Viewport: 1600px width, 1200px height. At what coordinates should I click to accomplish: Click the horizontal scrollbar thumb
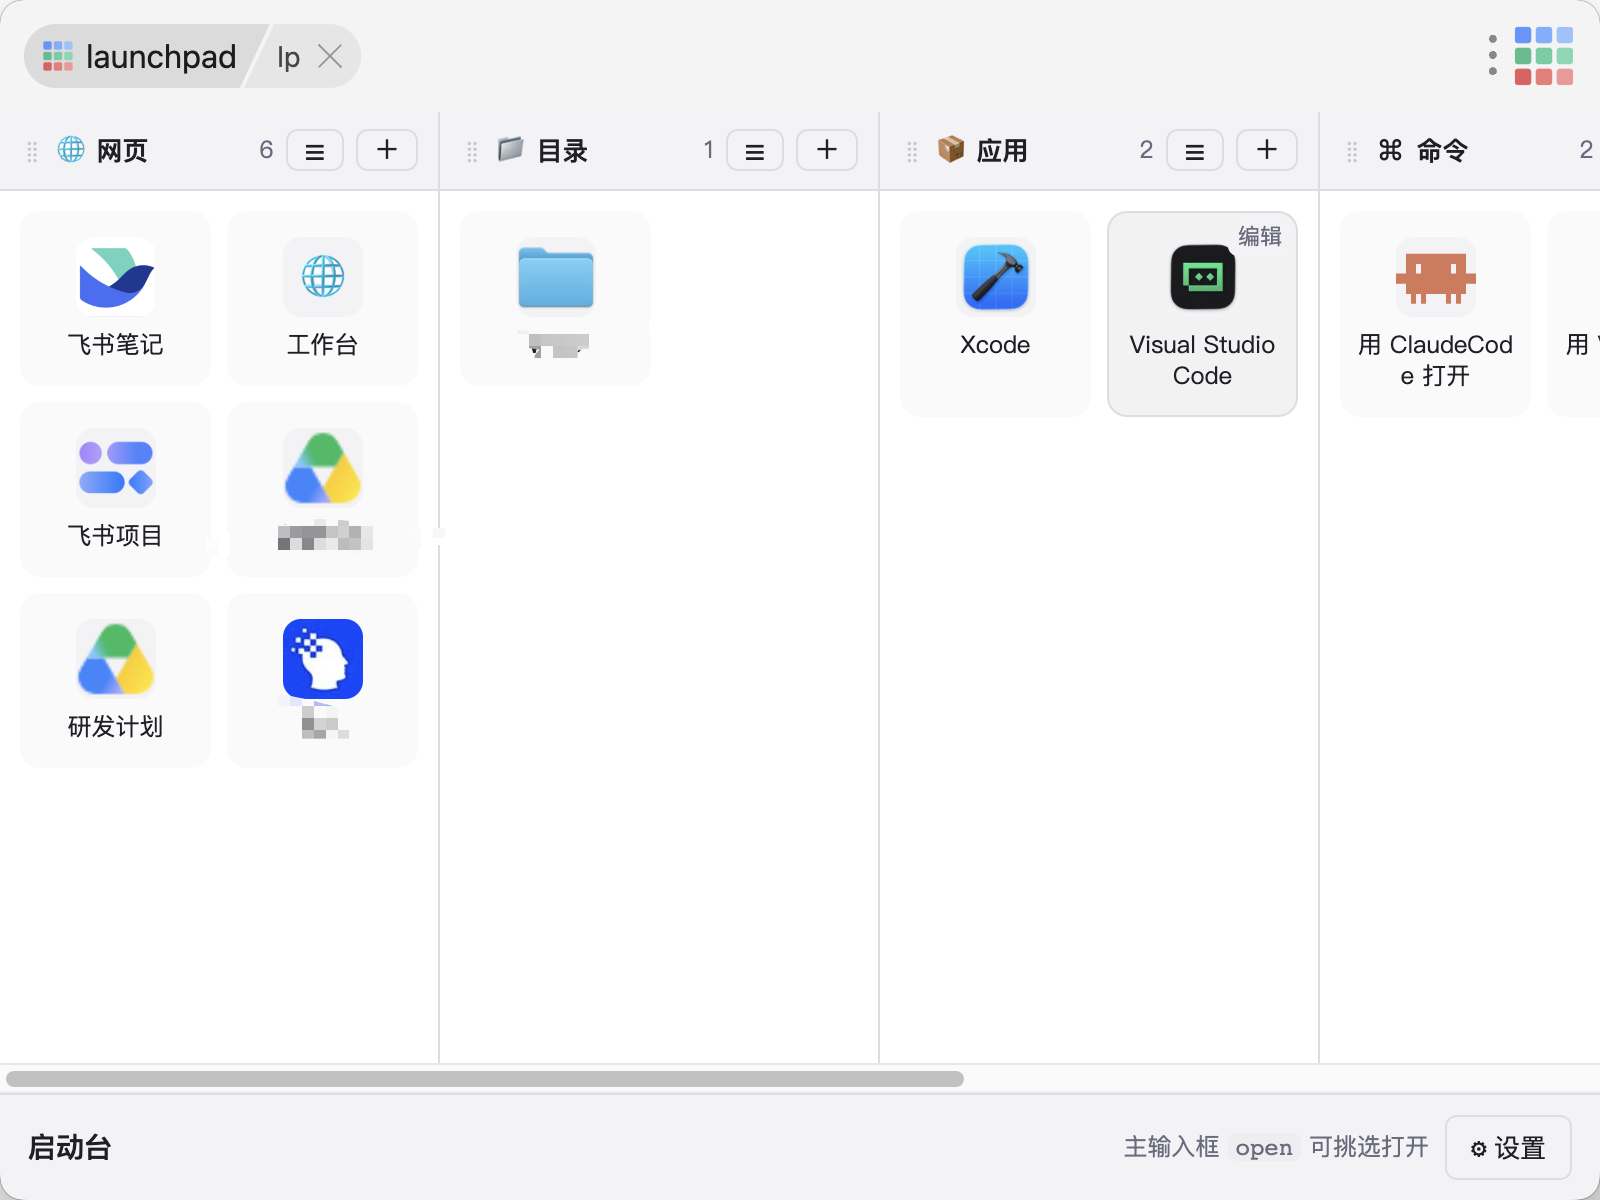(485, 1079)
